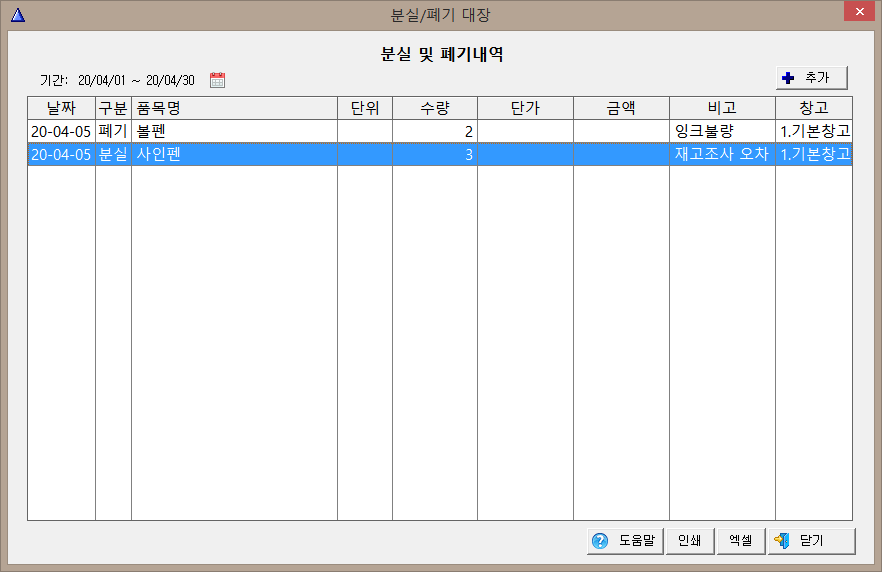
Task: Click the 인쇄 print button
Action: pos(690,541)
